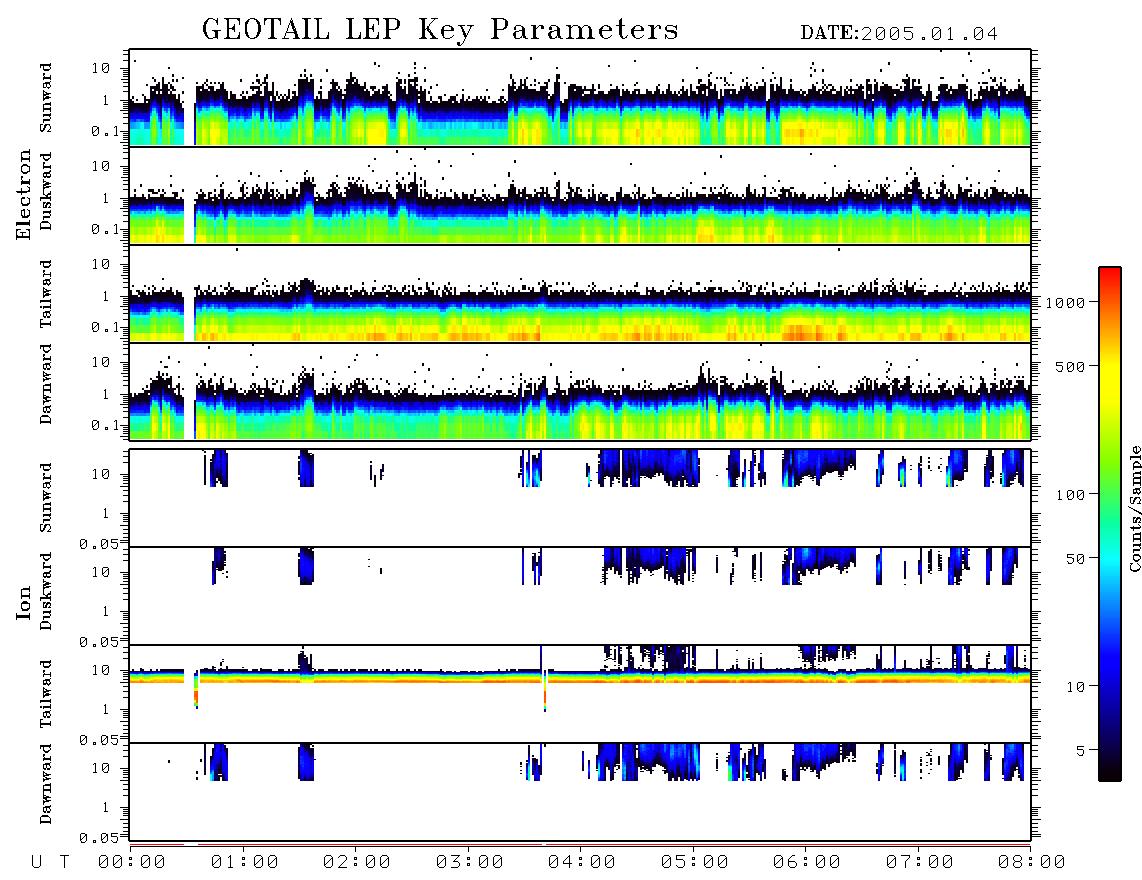Open the Electron Dawnward spectrogram panel
This screenshot has width=1142, height=880.
pyautogui.click(x=580, y=391)
